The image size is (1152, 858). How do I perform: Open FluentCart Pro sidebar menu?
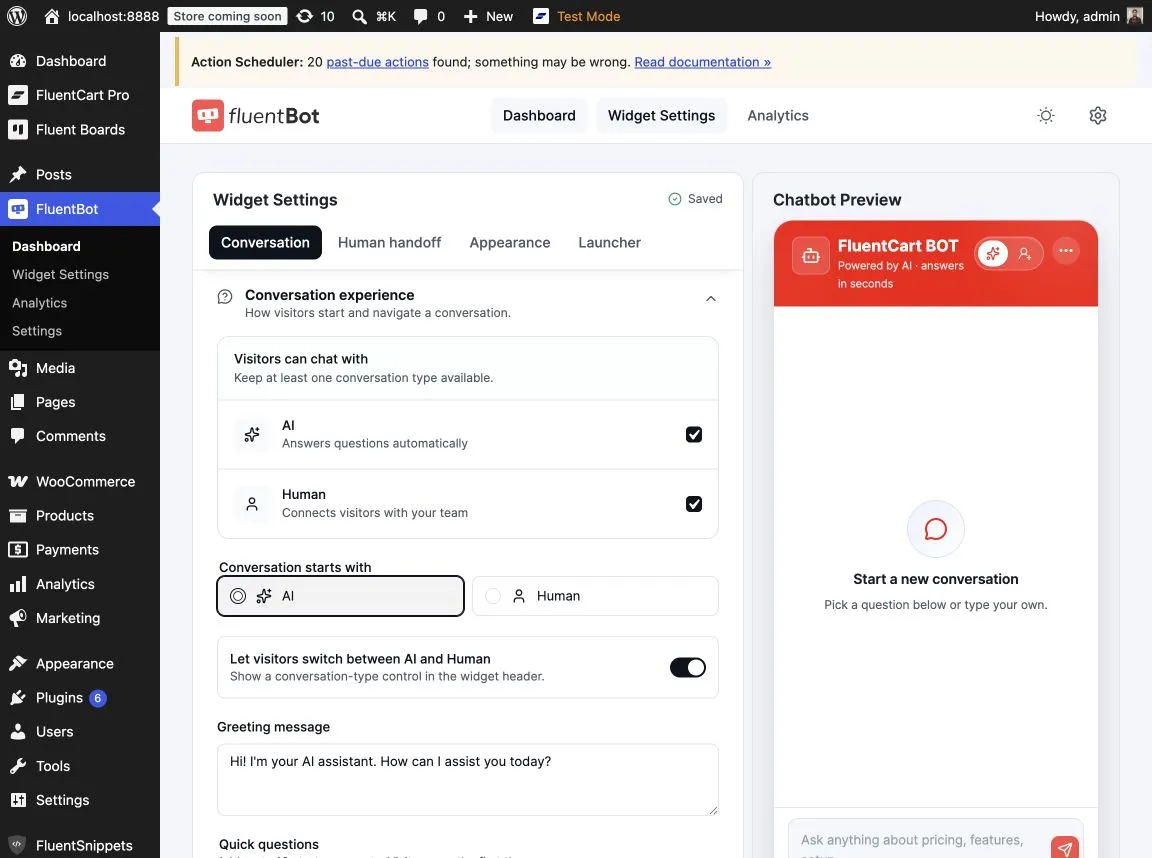click(x=82, y=95)
